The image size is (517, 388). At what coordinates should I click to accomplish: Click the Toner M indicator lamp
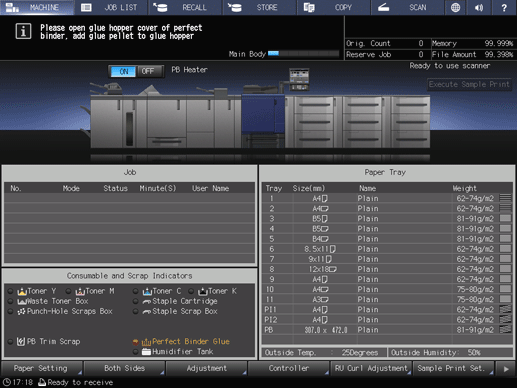pyautogui.click(x=68, y=291)
